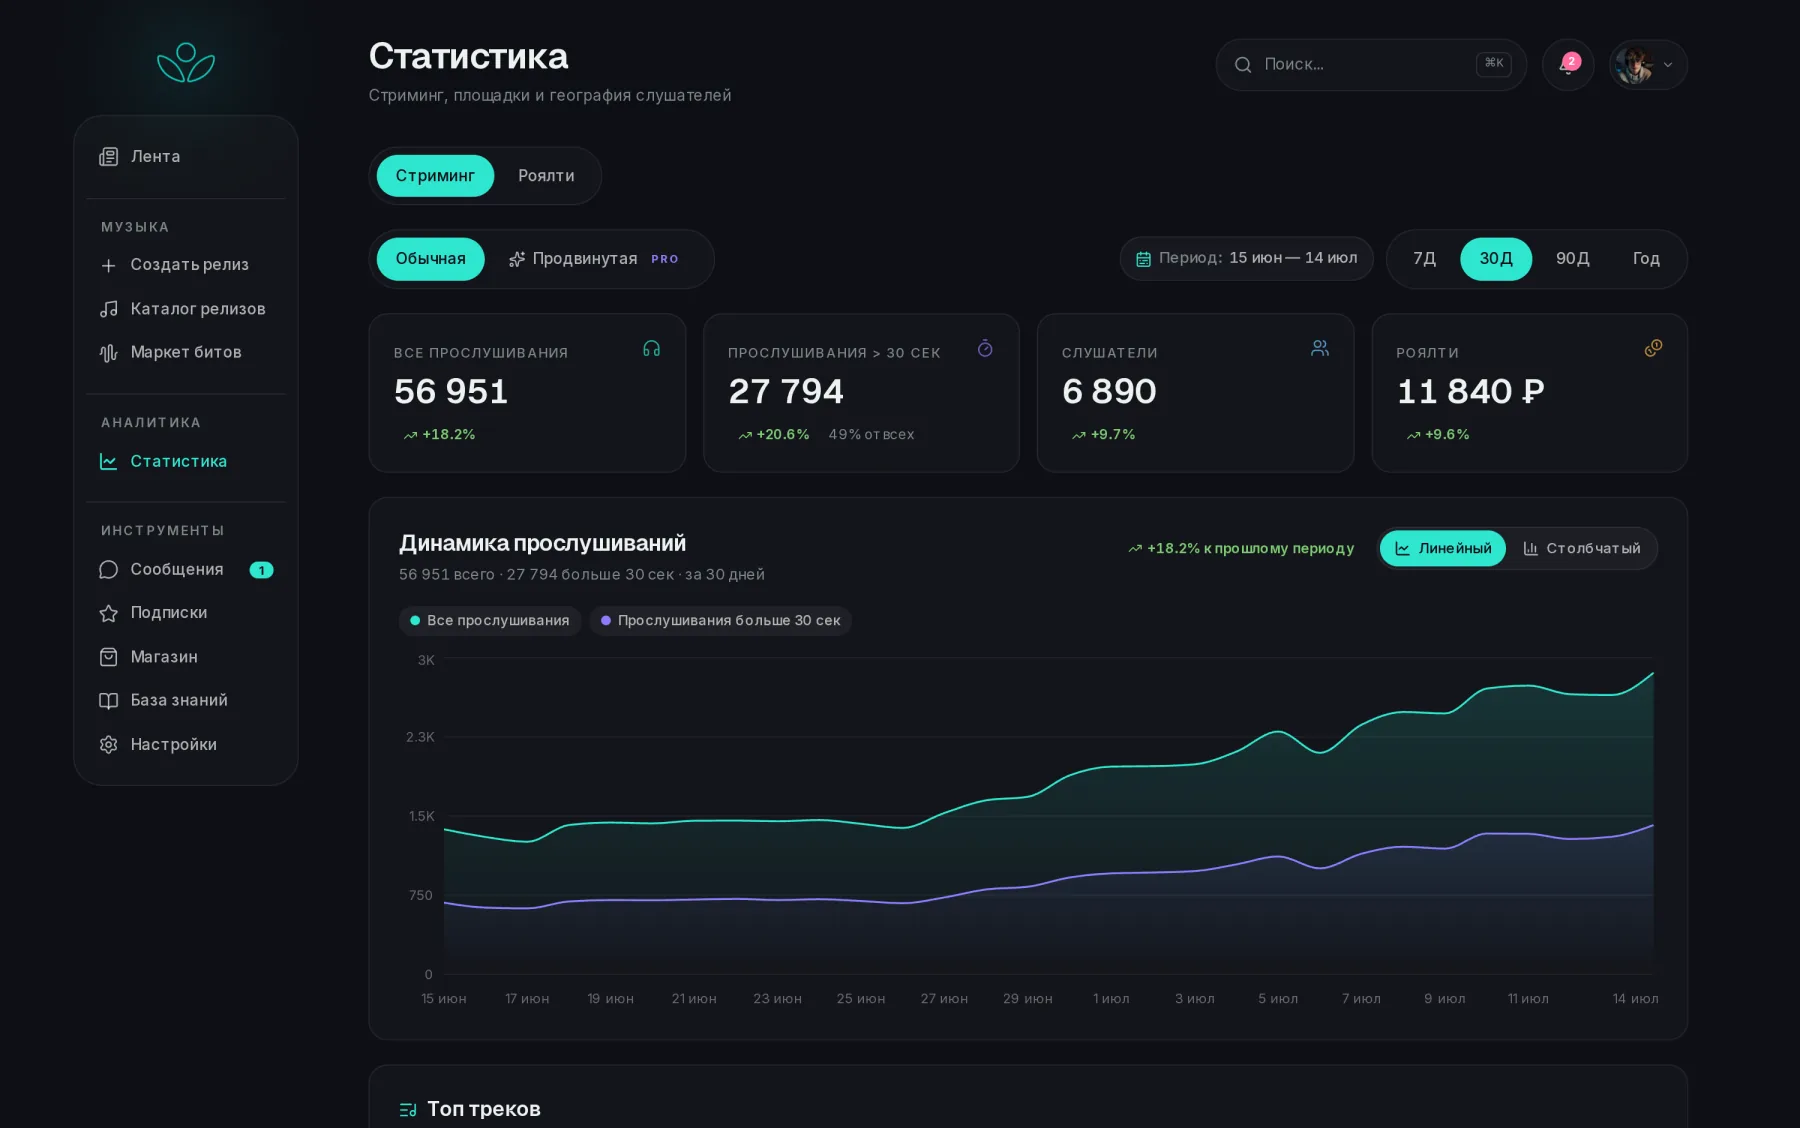The width and height of the screenshot is (1800, 1128).
Task: Click the Топ треков heading
Action: point(484,1109)
